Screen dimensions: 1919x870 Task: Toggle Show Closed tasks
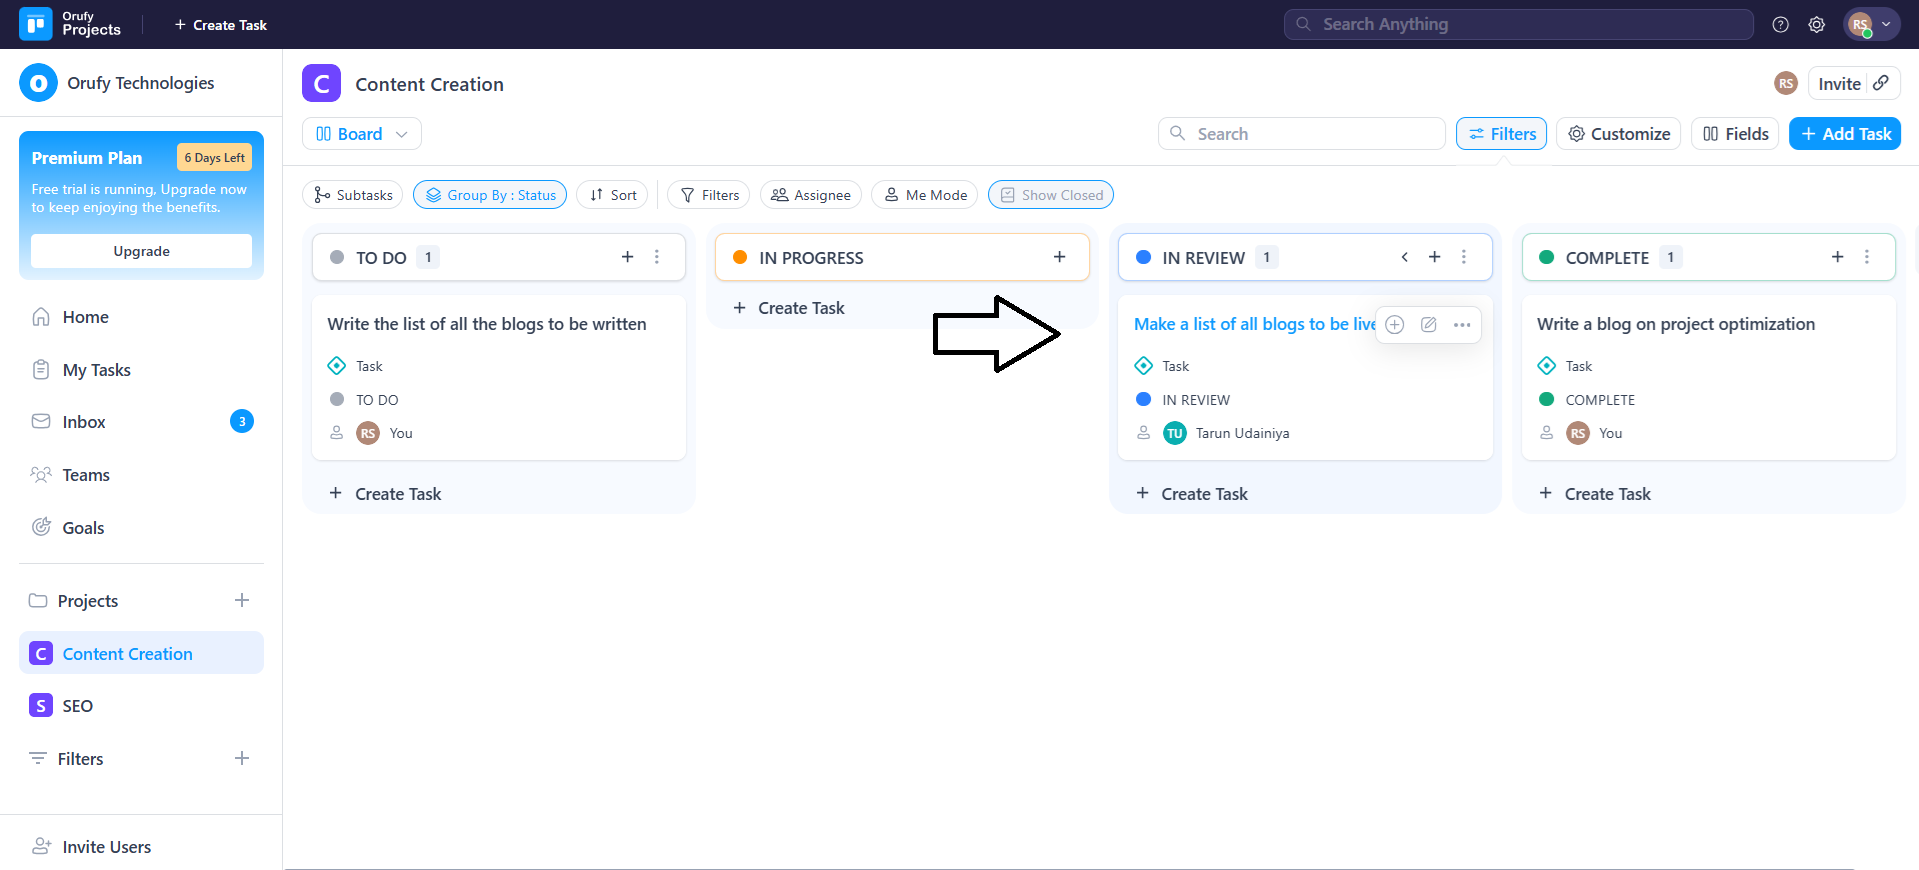(1050, 195)
